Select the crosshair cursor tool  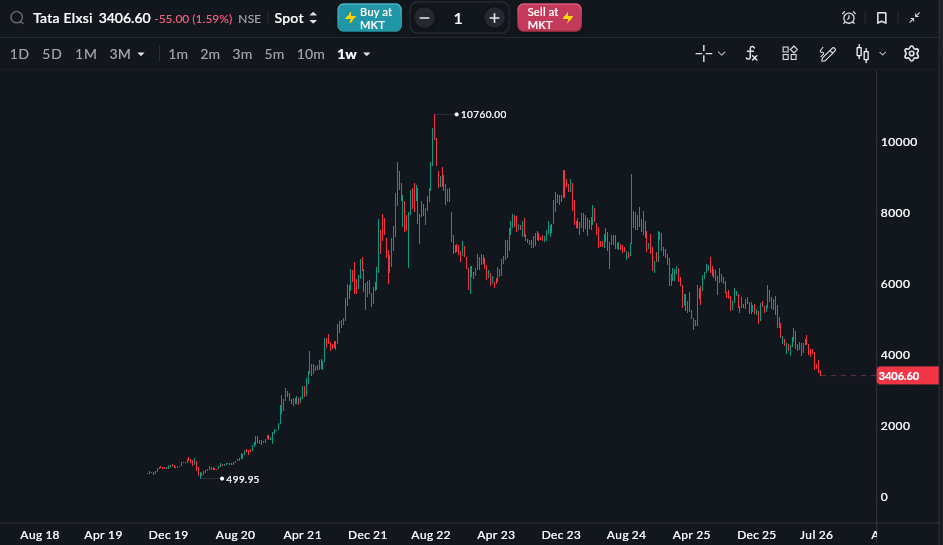704,54
